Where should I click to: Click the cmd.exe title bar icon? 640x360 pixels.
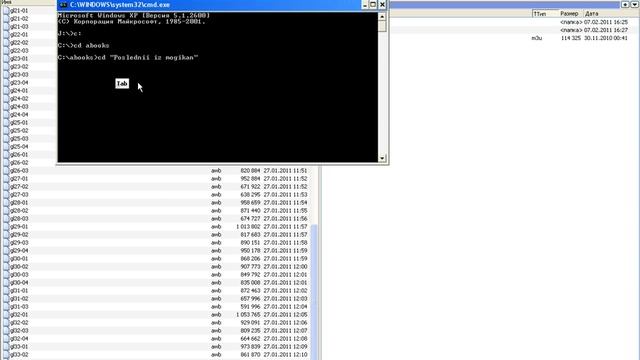63,5
